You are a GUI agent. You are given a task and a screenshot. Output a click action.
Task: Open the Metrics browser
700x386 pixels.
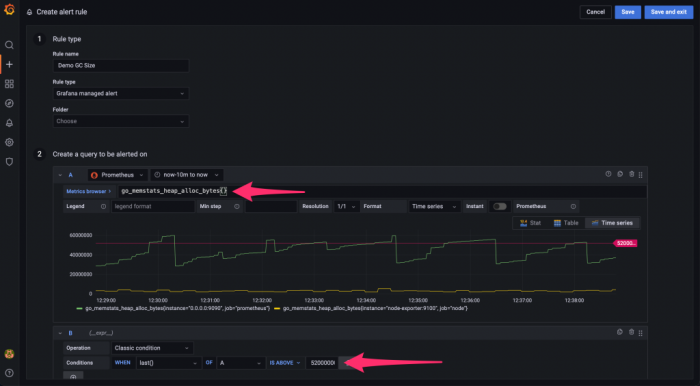point(88,191)
